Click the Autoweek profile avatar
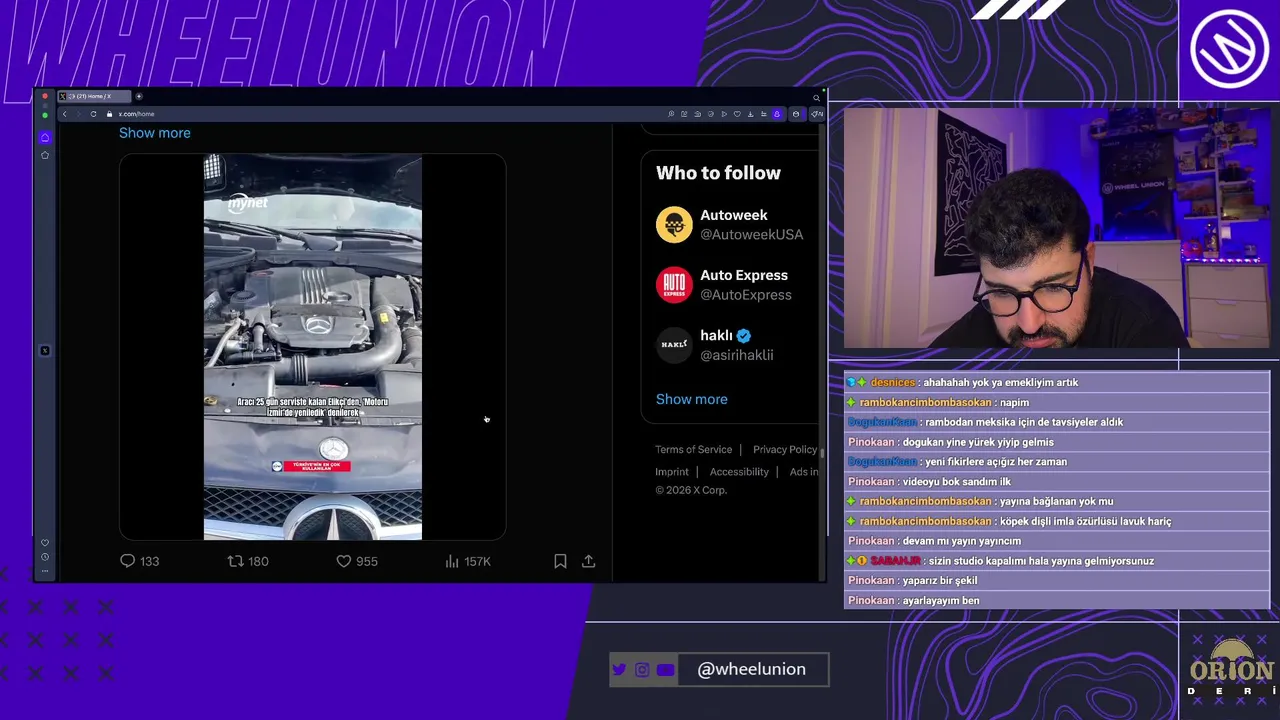1280x720 pixels. tap(674, 225)
